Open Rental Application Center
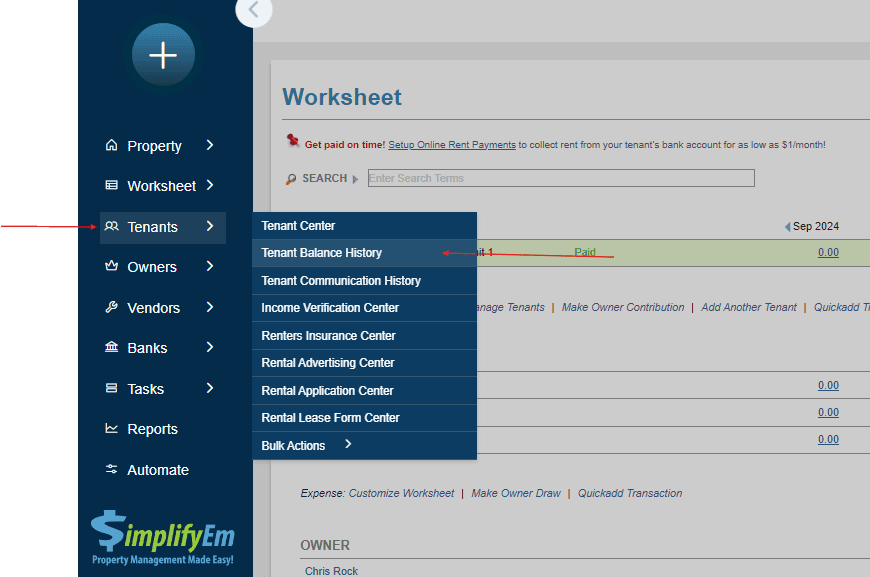Image resolution: width=870 pixels, height=577 pixels. point(327,391)
